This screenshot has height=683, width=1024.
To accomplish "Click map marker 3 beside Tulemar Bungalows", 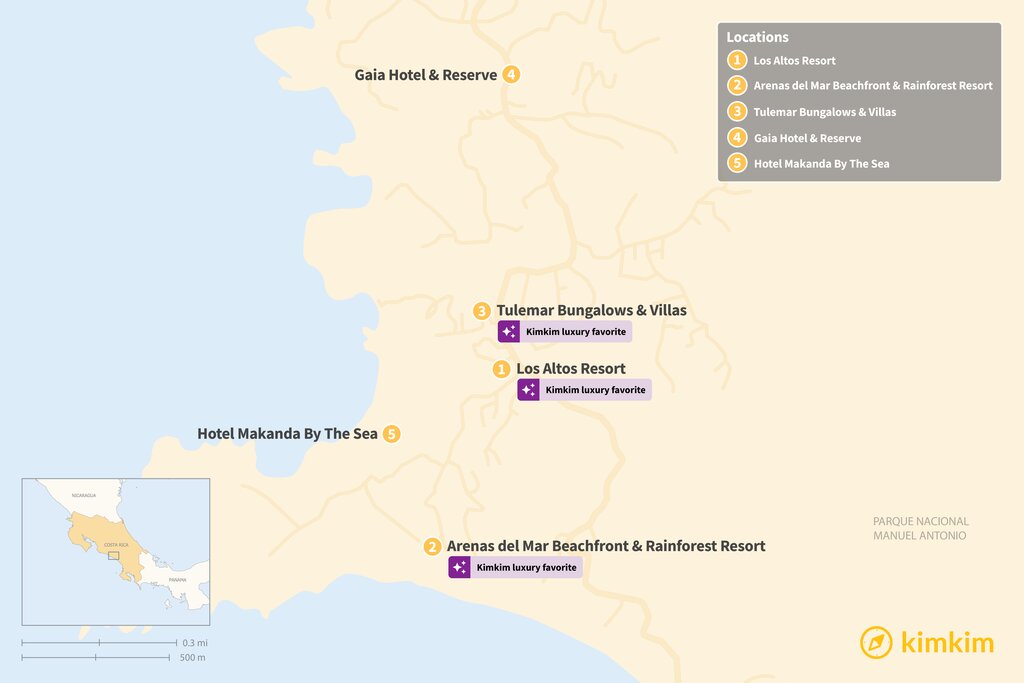I will coord(482,311).
